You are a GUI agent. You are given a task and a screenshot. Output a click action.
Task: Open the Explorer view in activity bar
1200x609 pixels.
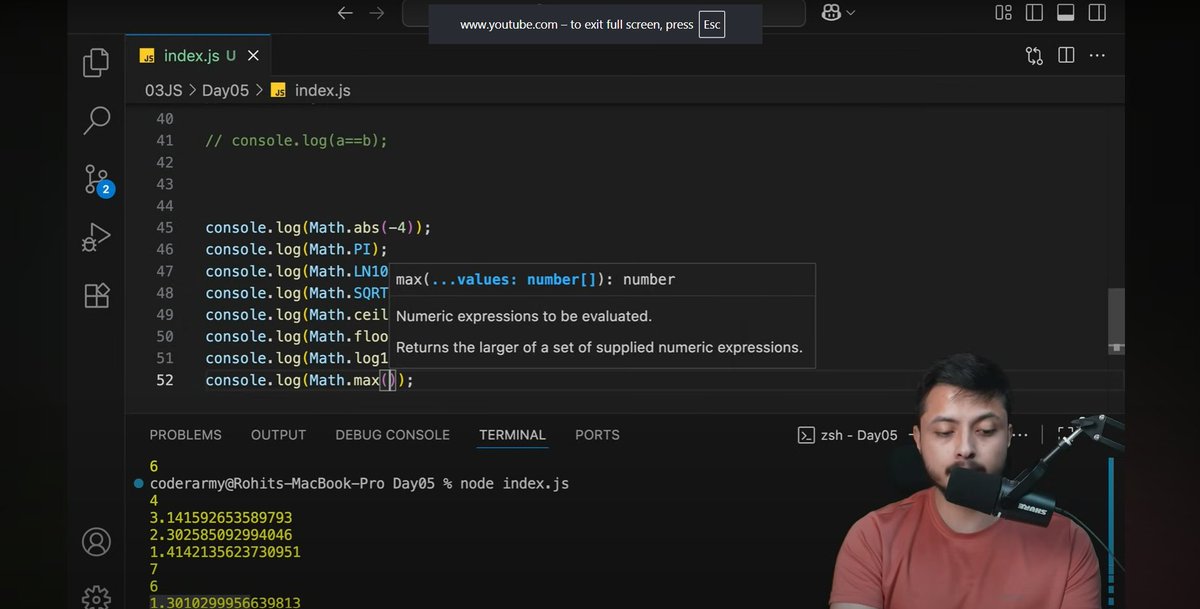pyautogui.click(x=96, y=62)
